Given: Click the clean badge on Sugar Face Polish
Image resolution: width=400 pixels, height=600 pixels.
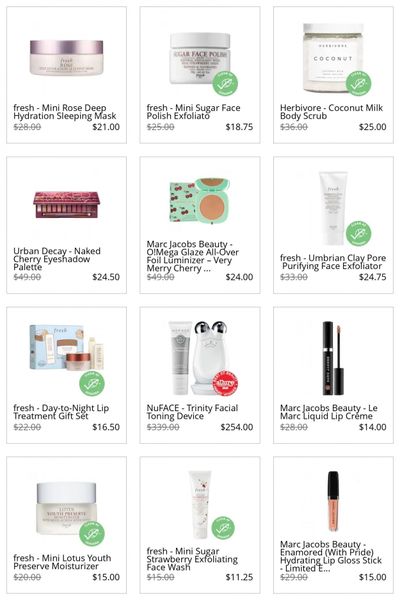Looking at the screenshot, I should coord(225,83).
